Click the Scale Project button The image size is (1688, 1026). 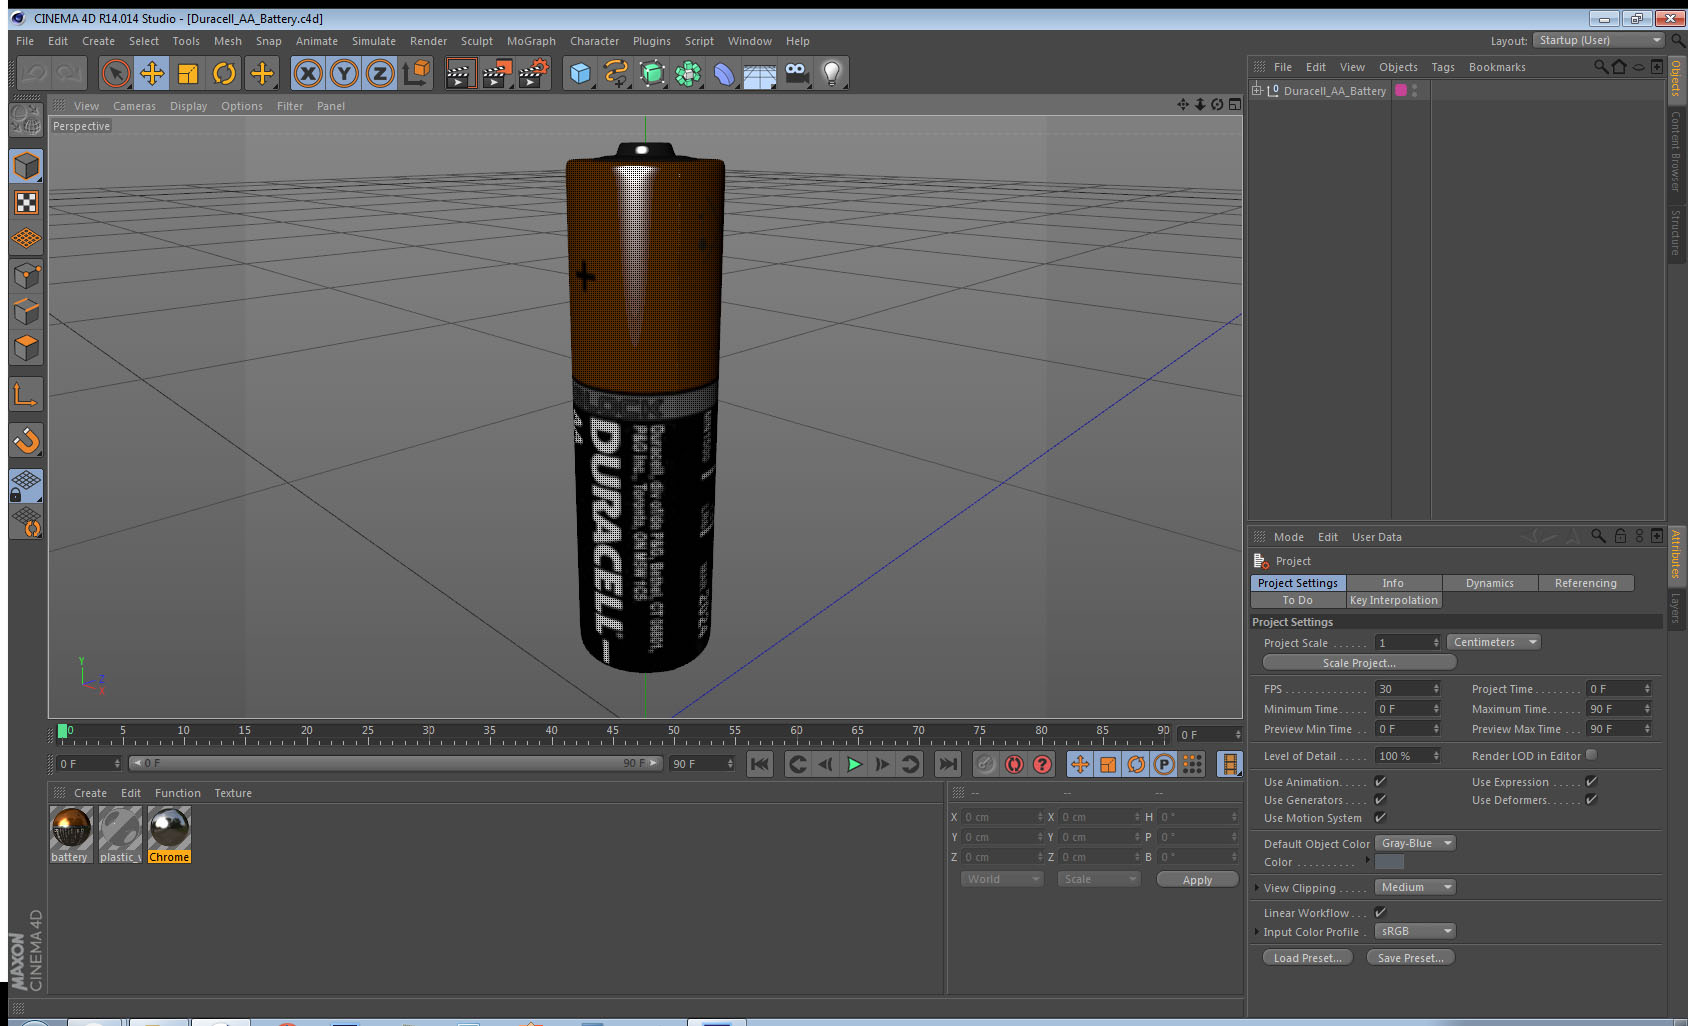click(x=1359, y=662)
